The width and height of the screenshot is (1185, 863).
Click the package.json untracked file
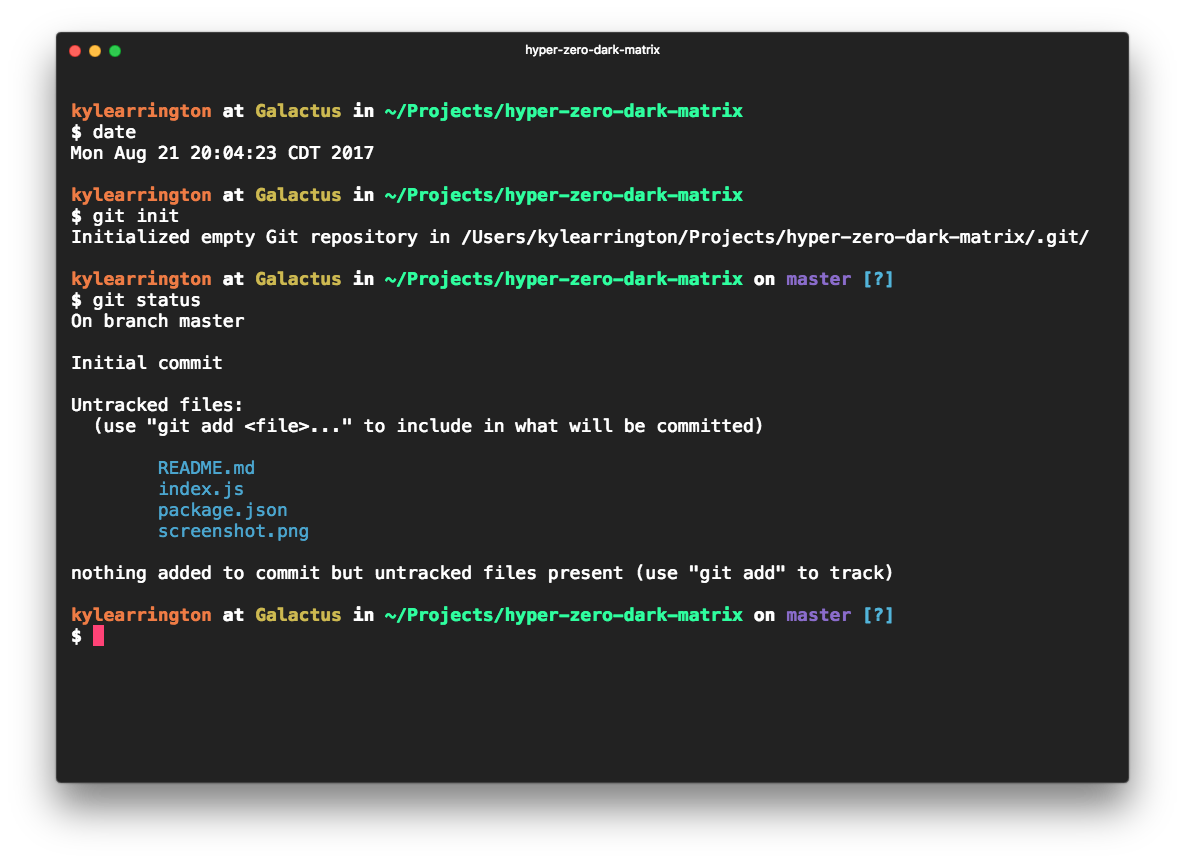pos(222,509)
